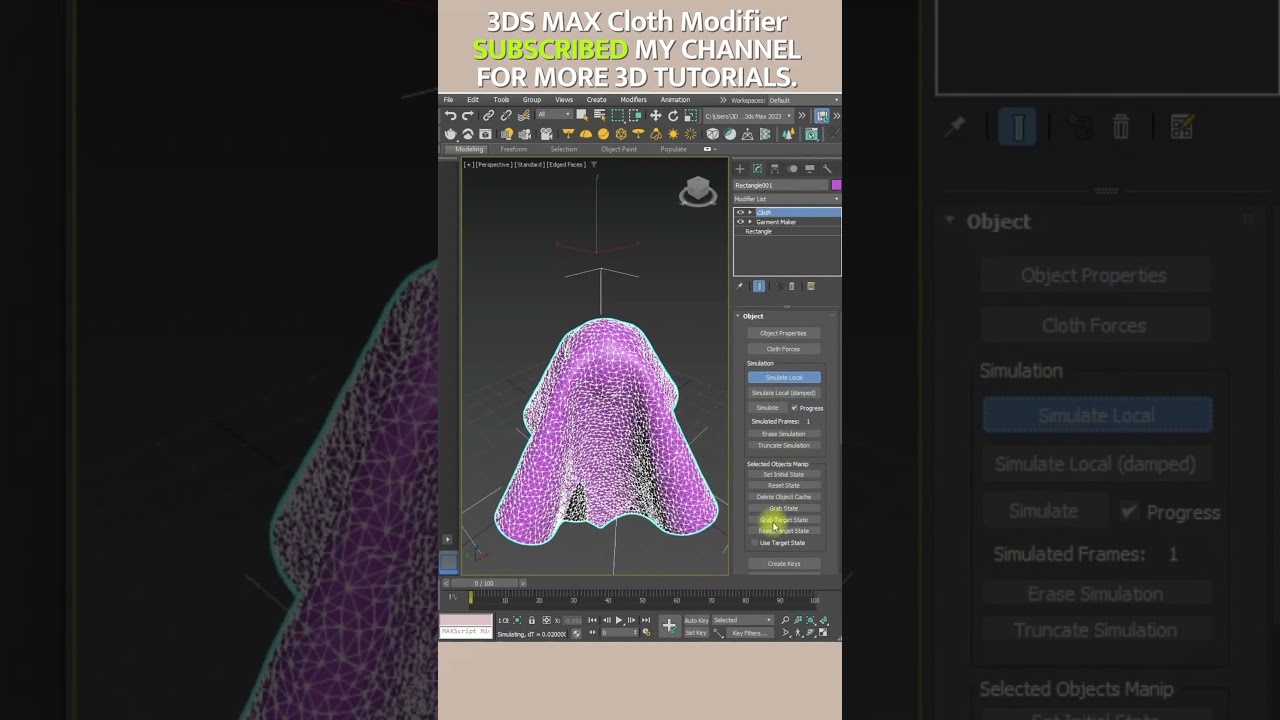Screen dimensions: 1280x720
Task: Click the Rectangular Selection Region icon
Action: click(x=618, y=116)
